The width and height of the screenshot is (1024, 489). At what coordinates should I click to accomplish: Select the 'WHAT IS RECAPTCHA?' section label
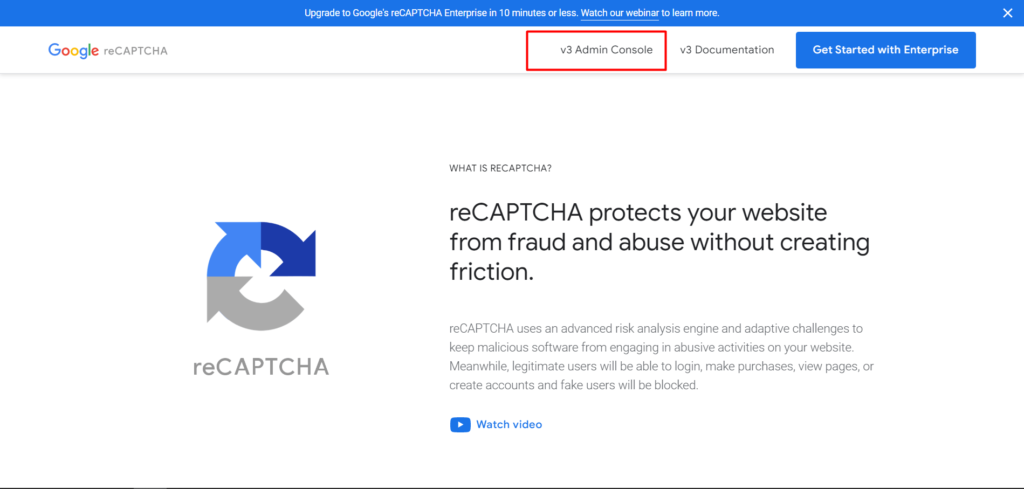click(x=500, y=168)
